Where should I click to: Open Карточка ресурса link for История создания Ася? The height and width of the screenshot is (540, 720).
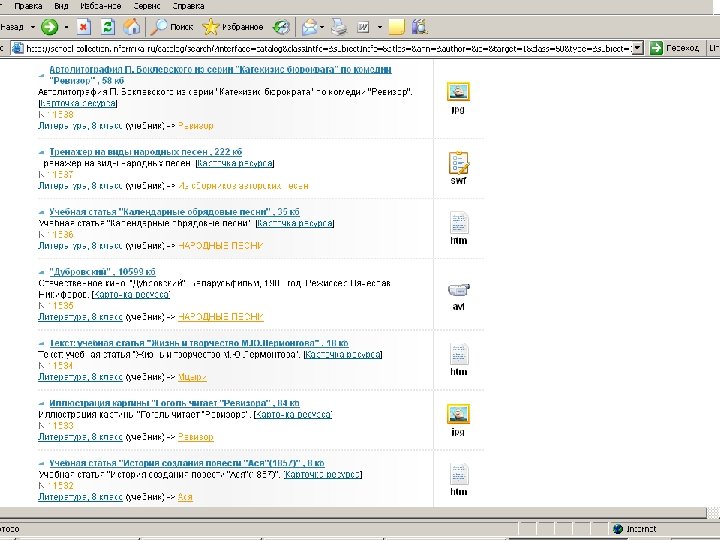(x=323, y=475)
